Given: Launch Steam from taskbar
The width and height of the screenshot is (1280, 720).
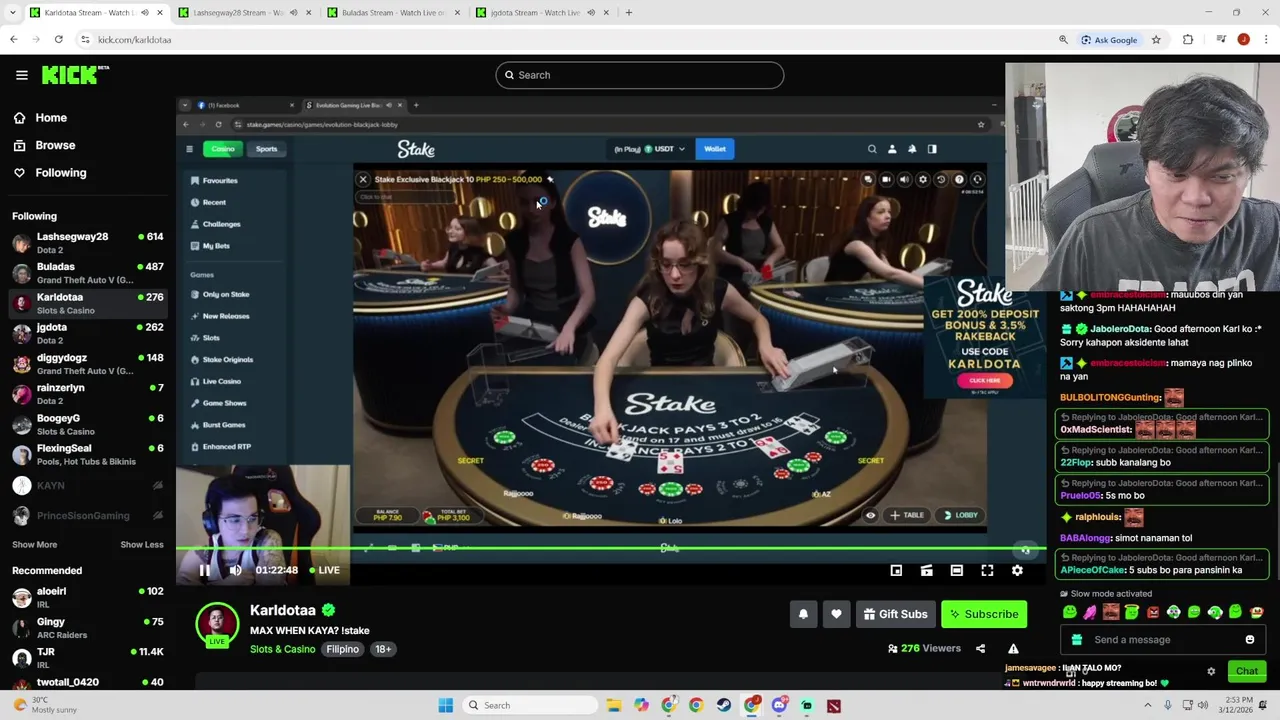Looking at the screenshot, I should point(724,705).
